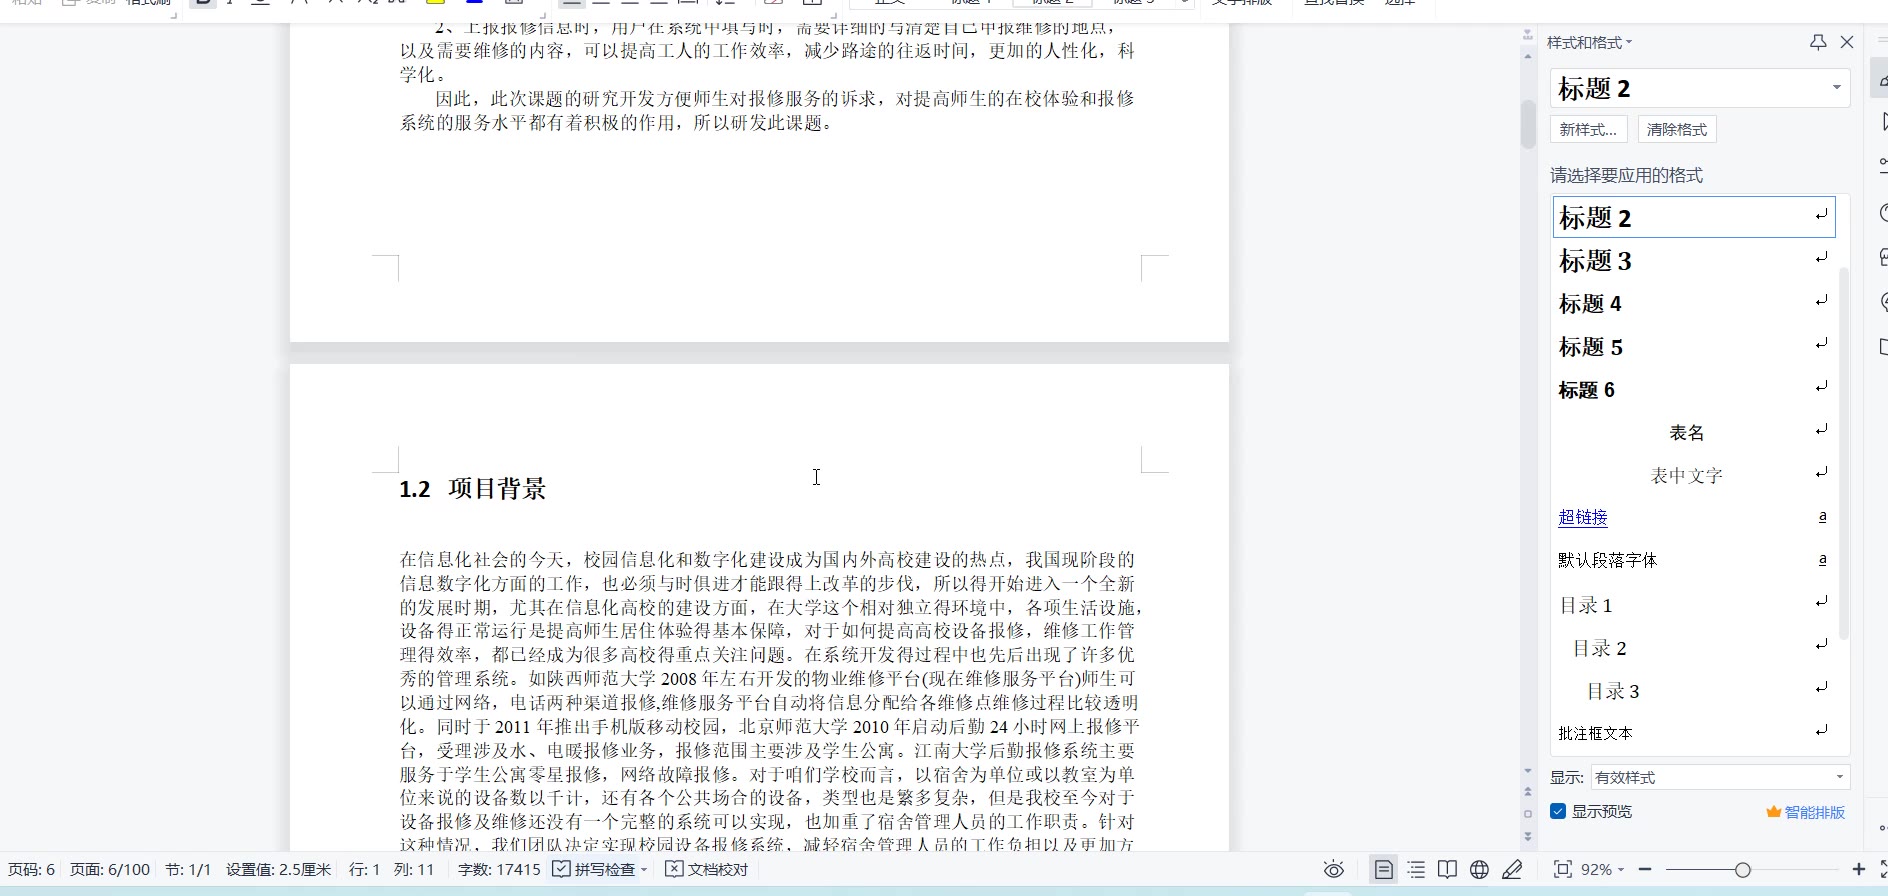This screenshot has height=896, width=1888.
Task: Click the 节: 1/1 status entry
Action: point(187,869)
